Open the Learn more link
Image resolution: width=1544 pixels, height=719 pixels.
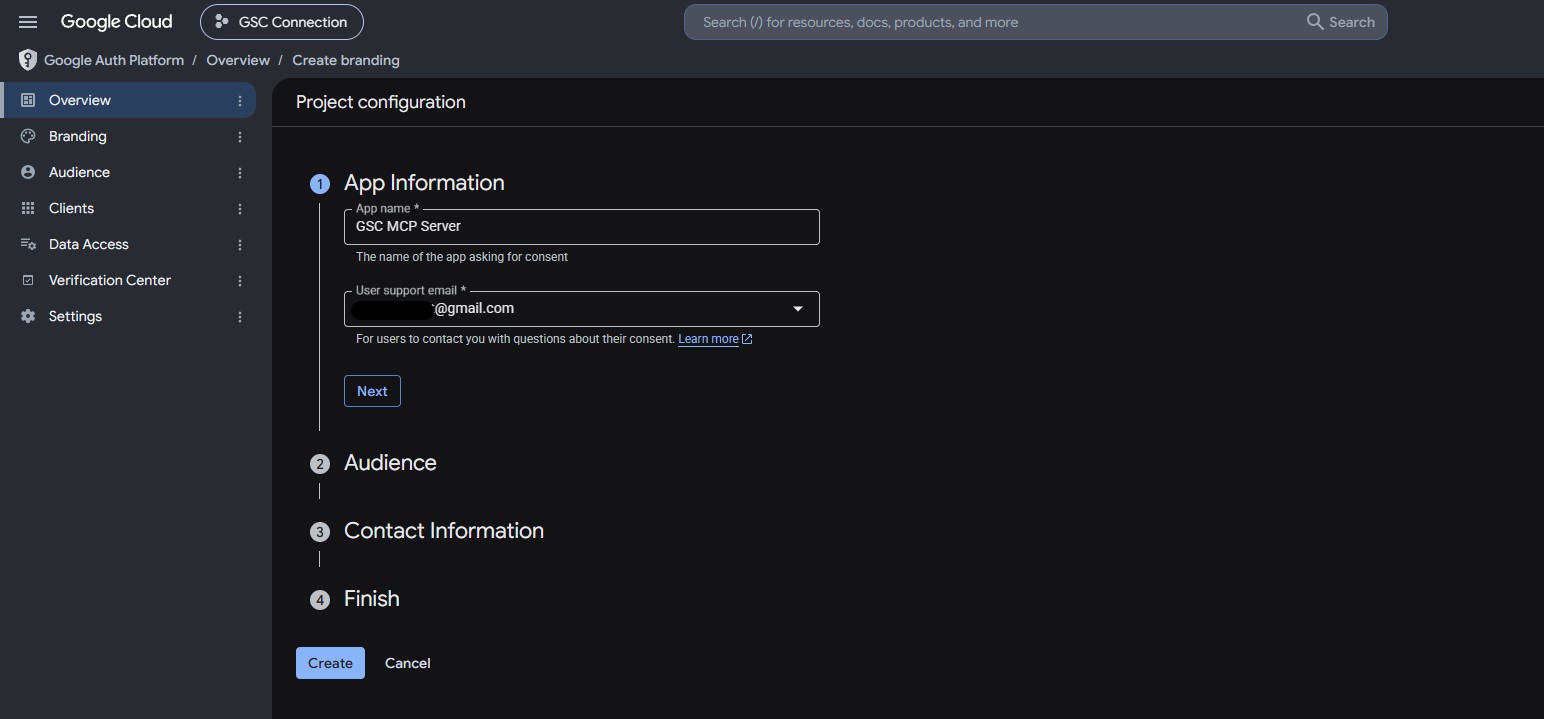(708, 339)
